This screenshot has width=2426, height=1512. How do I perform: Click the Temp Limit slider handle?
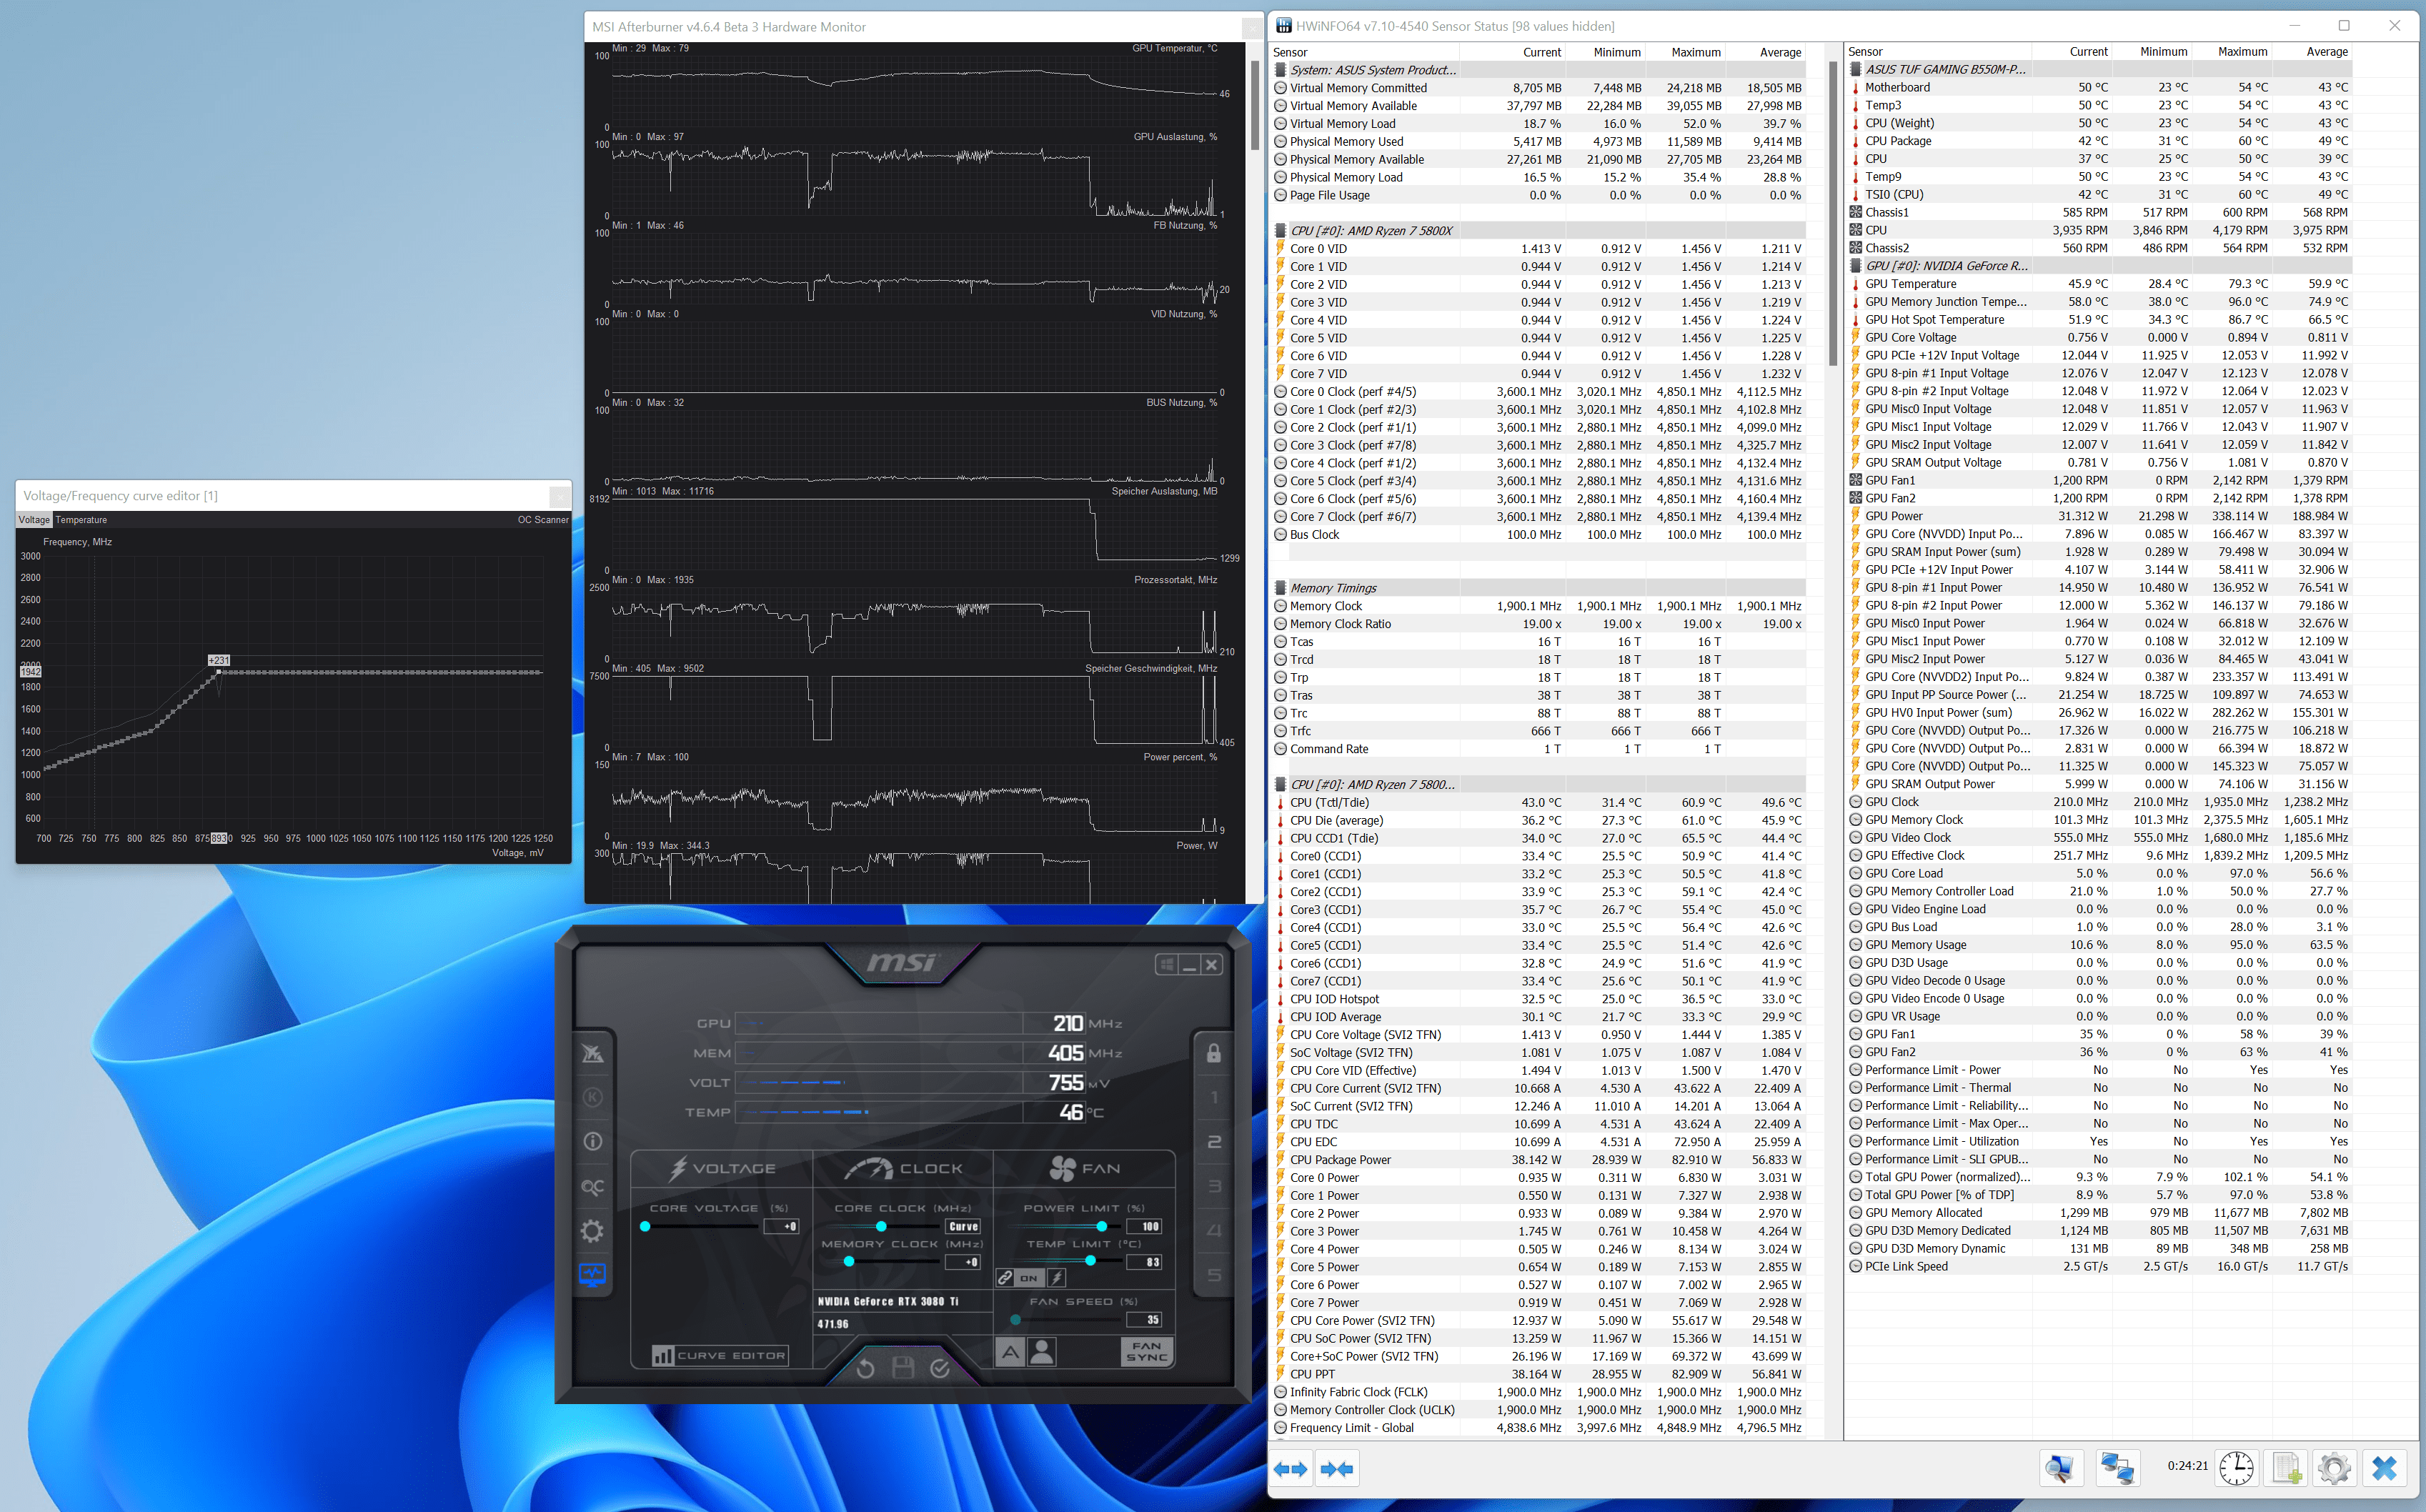[1090, 1261]
